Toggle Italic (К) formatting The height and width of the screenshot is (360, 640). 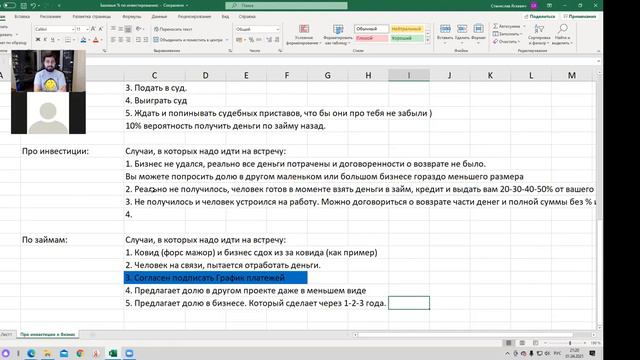click(x=45, y=40)
